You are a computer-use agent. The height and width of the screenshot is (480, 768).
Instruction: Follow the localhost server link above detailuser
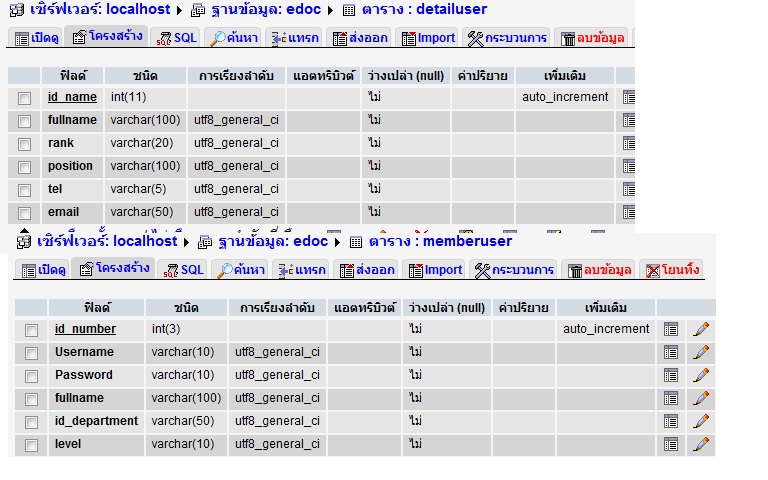(x=100, y=9)
